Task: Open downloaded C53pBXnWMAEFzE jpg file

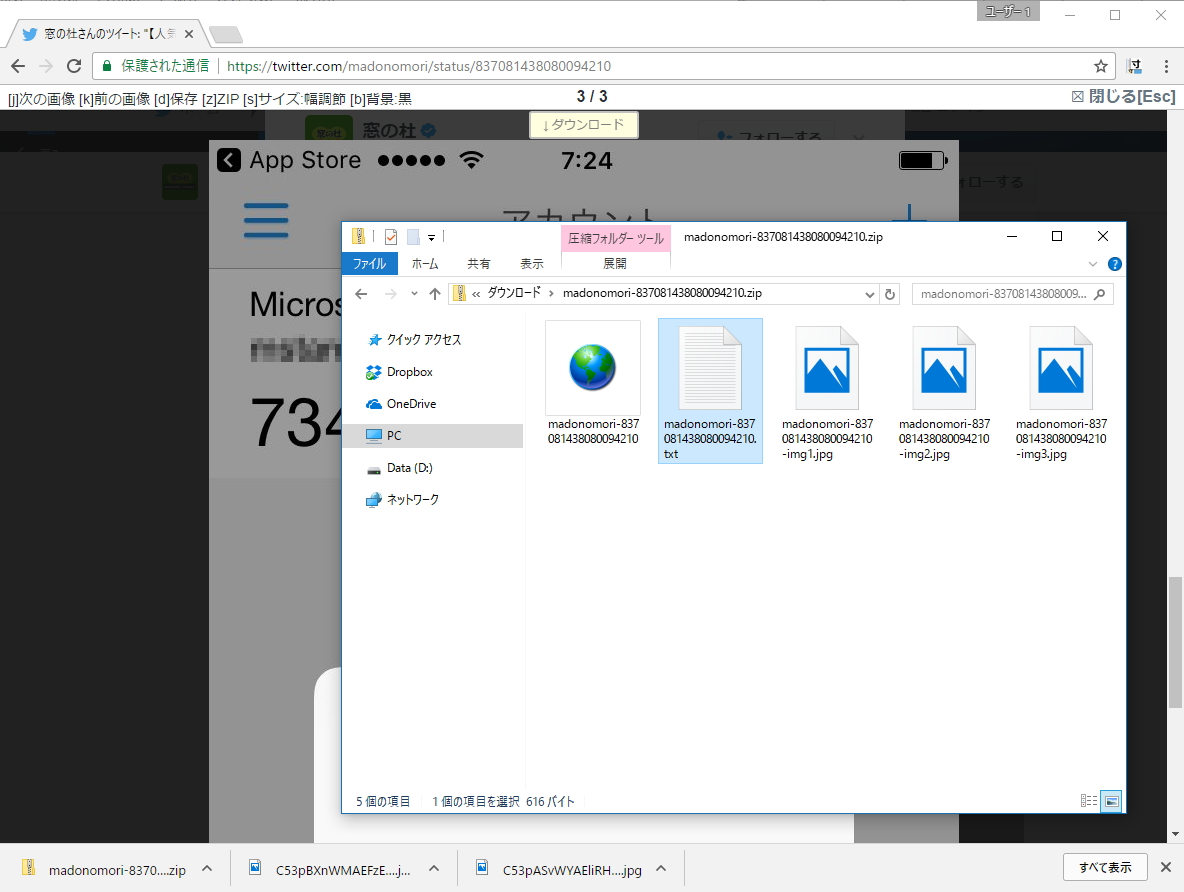Action: (331, 869)
